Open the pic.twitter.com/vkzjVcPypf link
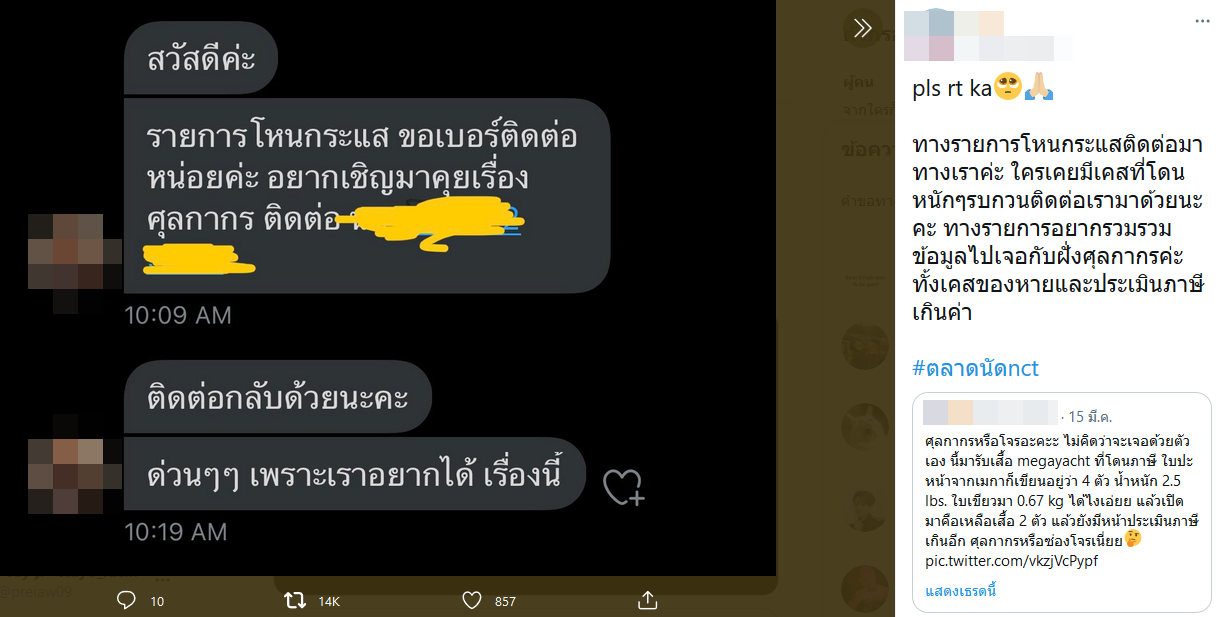 pyautogui.click(x=1010, y=561)
